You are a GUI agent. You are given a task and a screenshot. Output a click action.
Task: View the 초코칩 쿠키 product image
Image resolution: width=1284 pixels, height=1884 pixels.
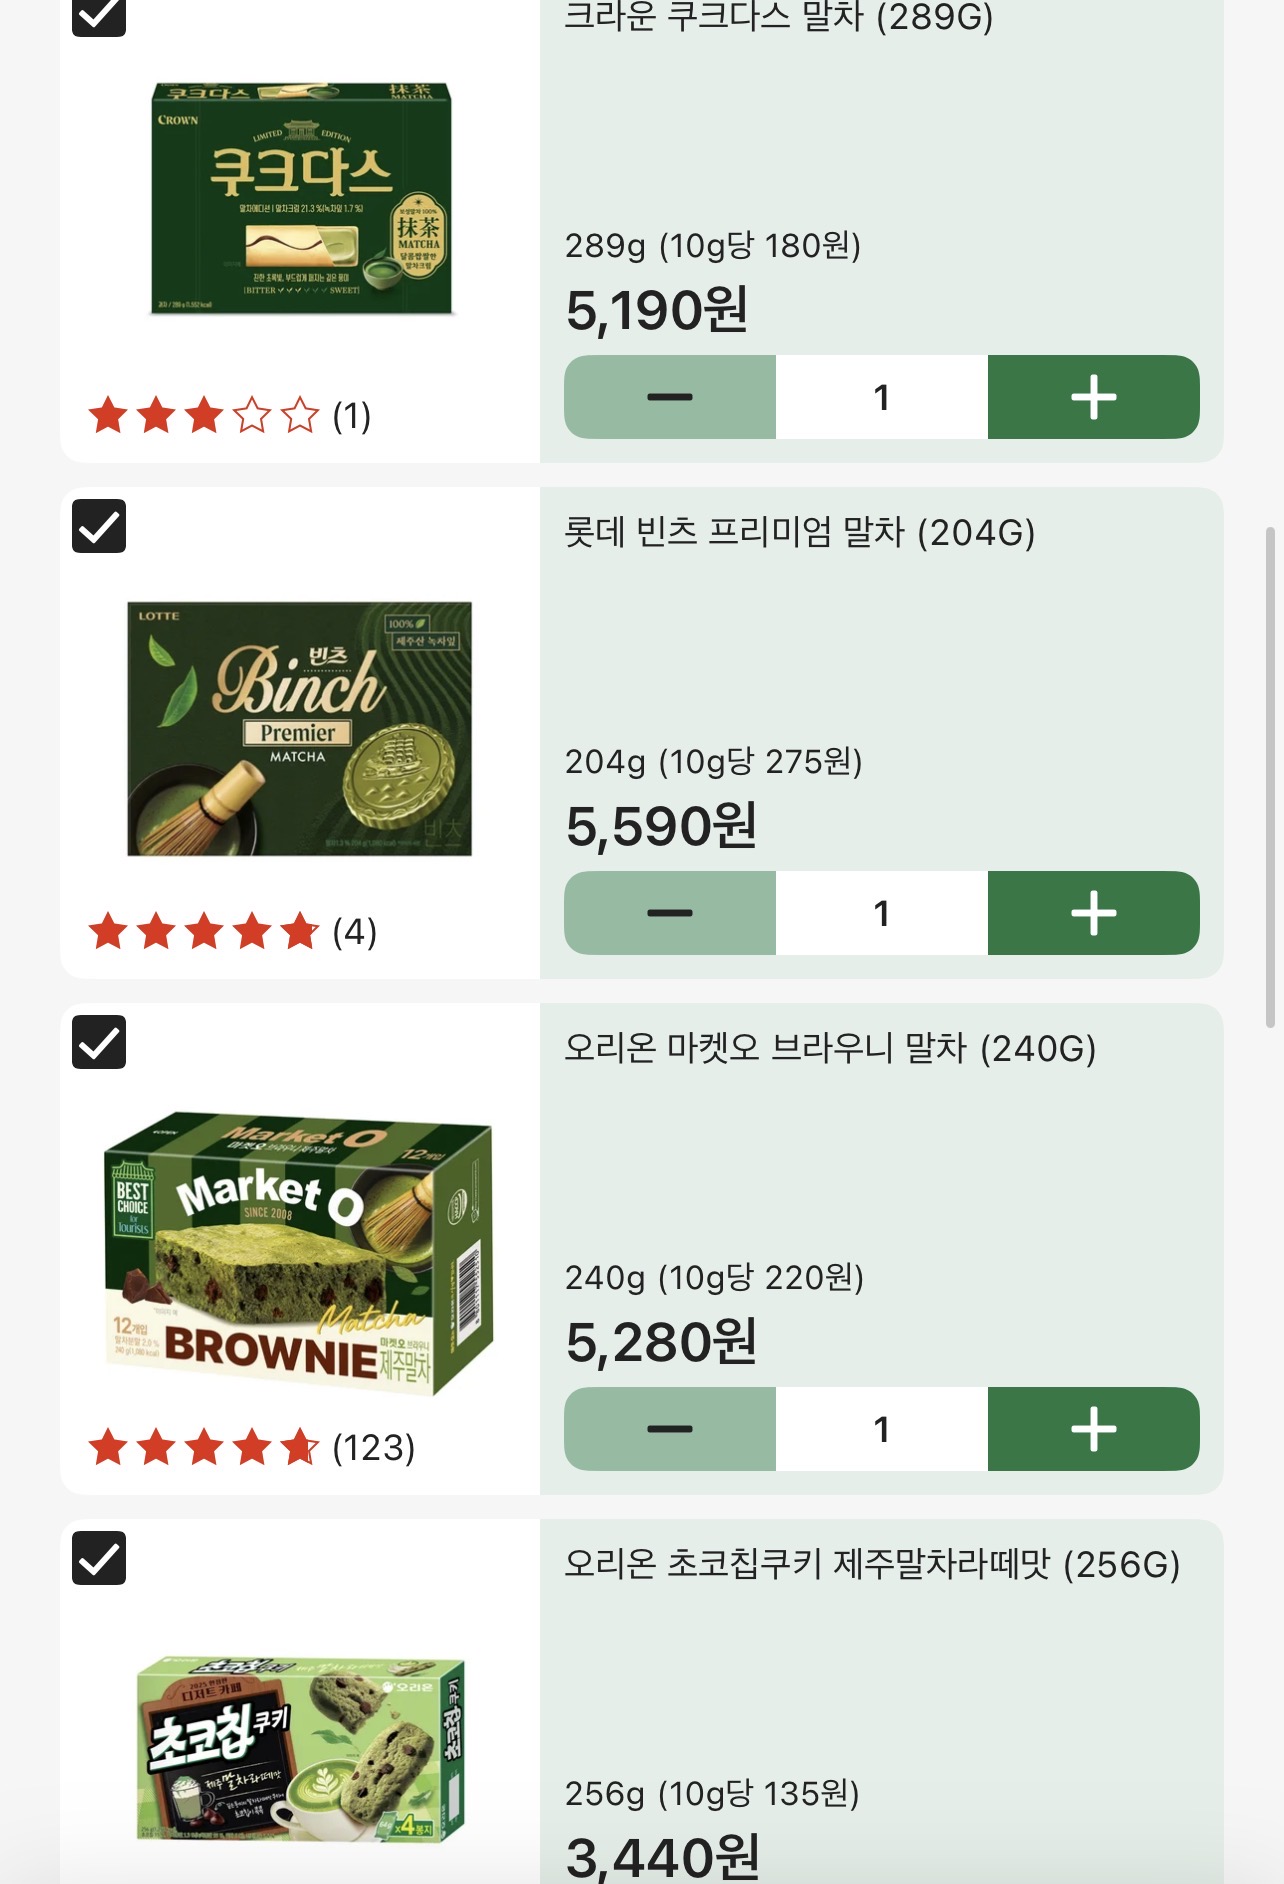click(x=300, y=1748)
